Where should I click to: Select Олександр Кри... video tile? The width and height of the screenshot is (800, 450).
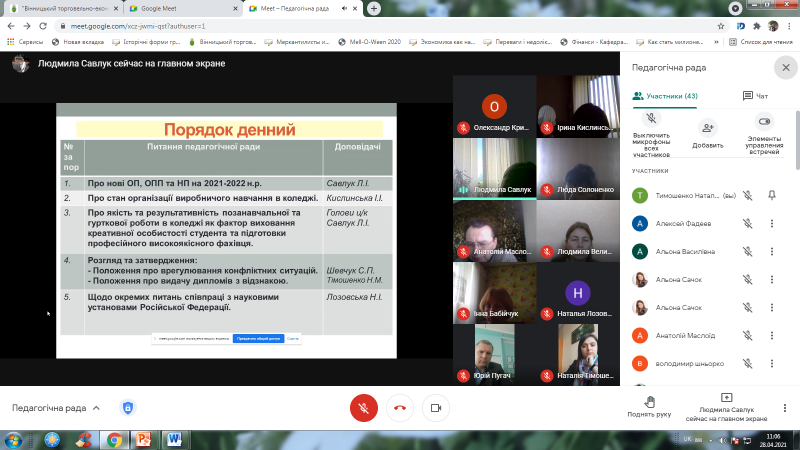tap(494, 107)
